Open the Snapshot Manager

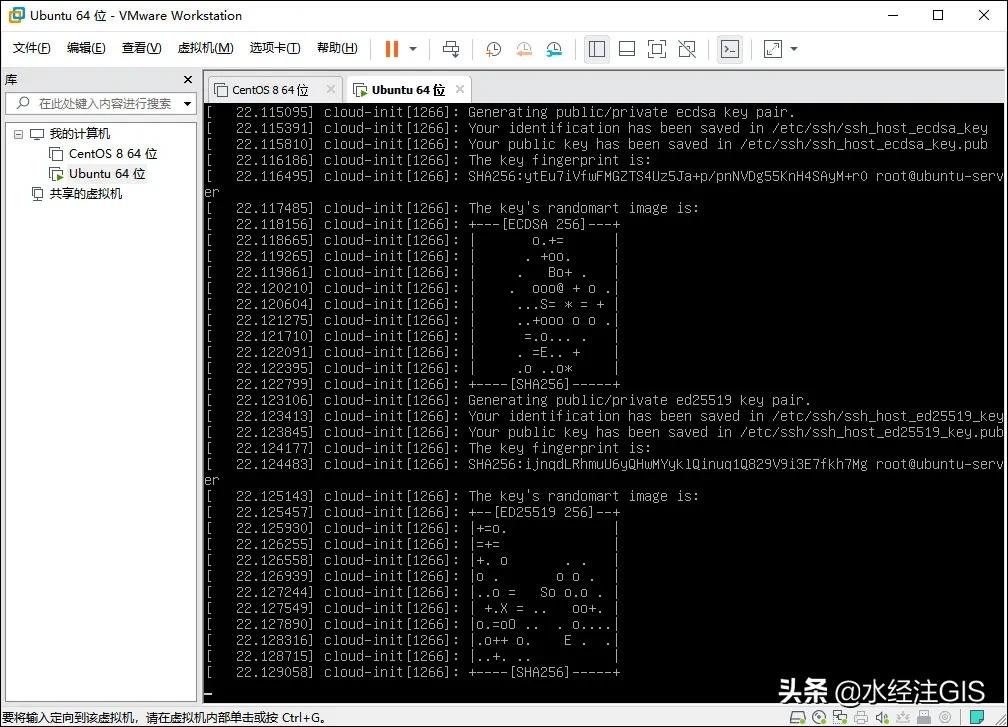click(554, 48)
